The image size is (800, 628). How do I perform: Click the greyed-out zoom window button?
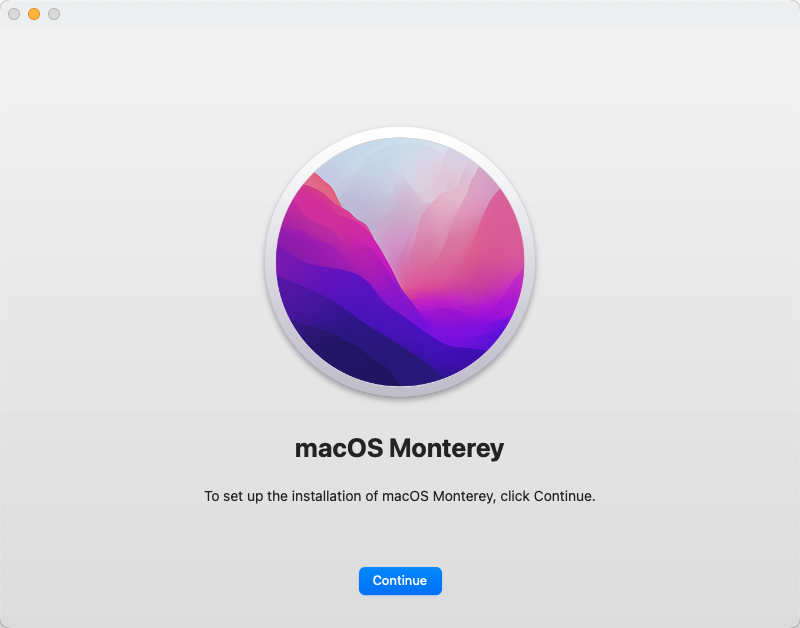tap(54, 14)
